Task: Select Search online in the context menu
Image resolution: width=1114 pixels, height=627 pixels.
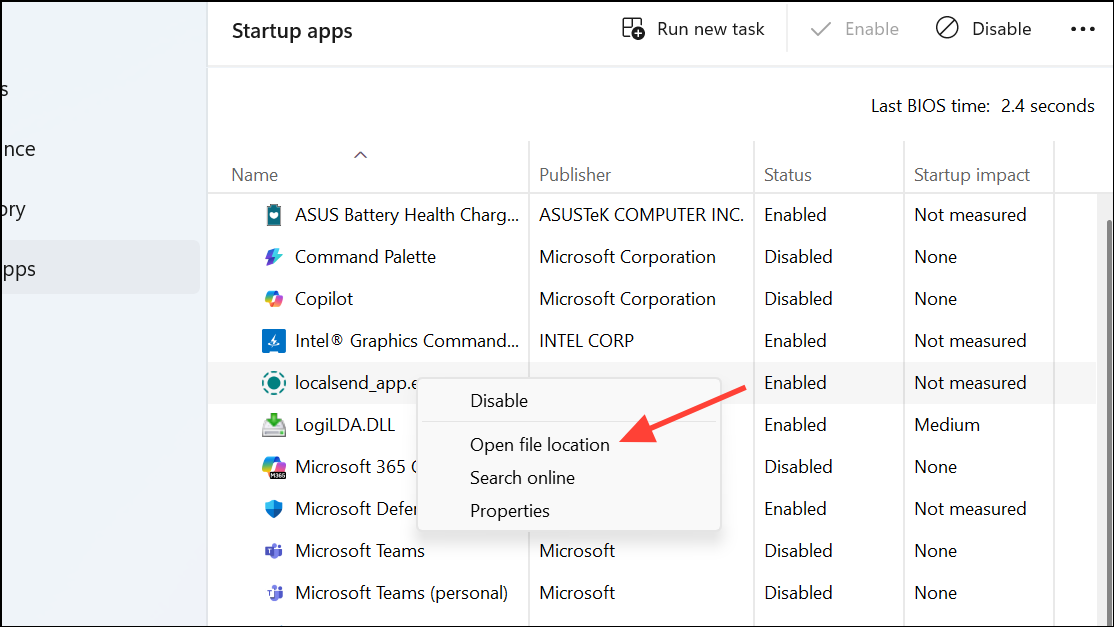Action: click(x=522, y=478)
